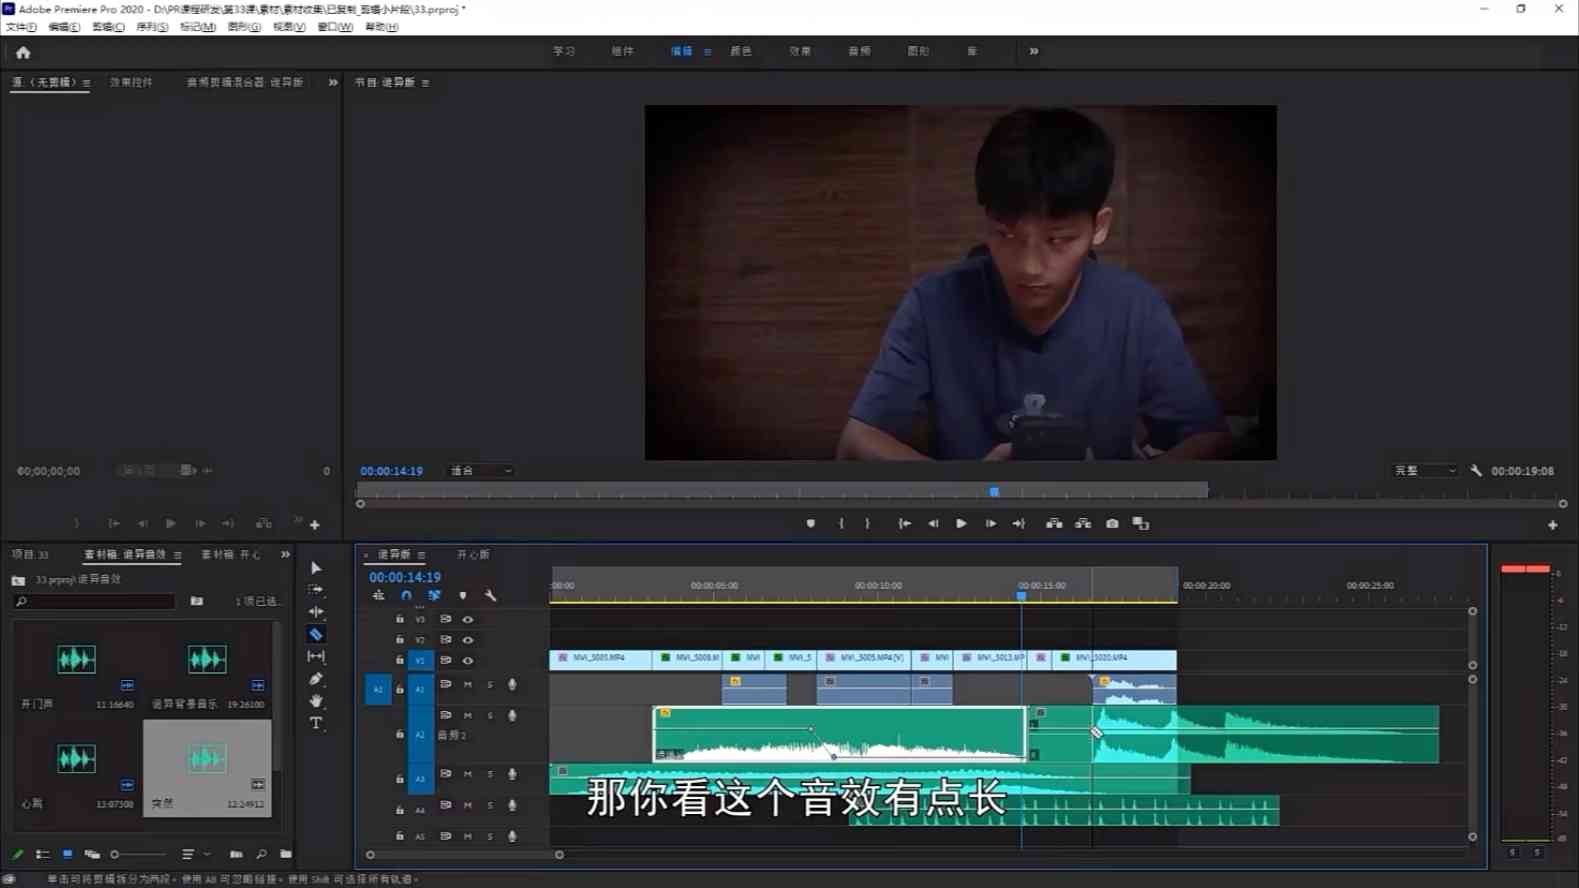Image resolution: width=1579 pixels, height=888 pixels.
Task: Export frame with camera icon
Action: point(1112,524)
